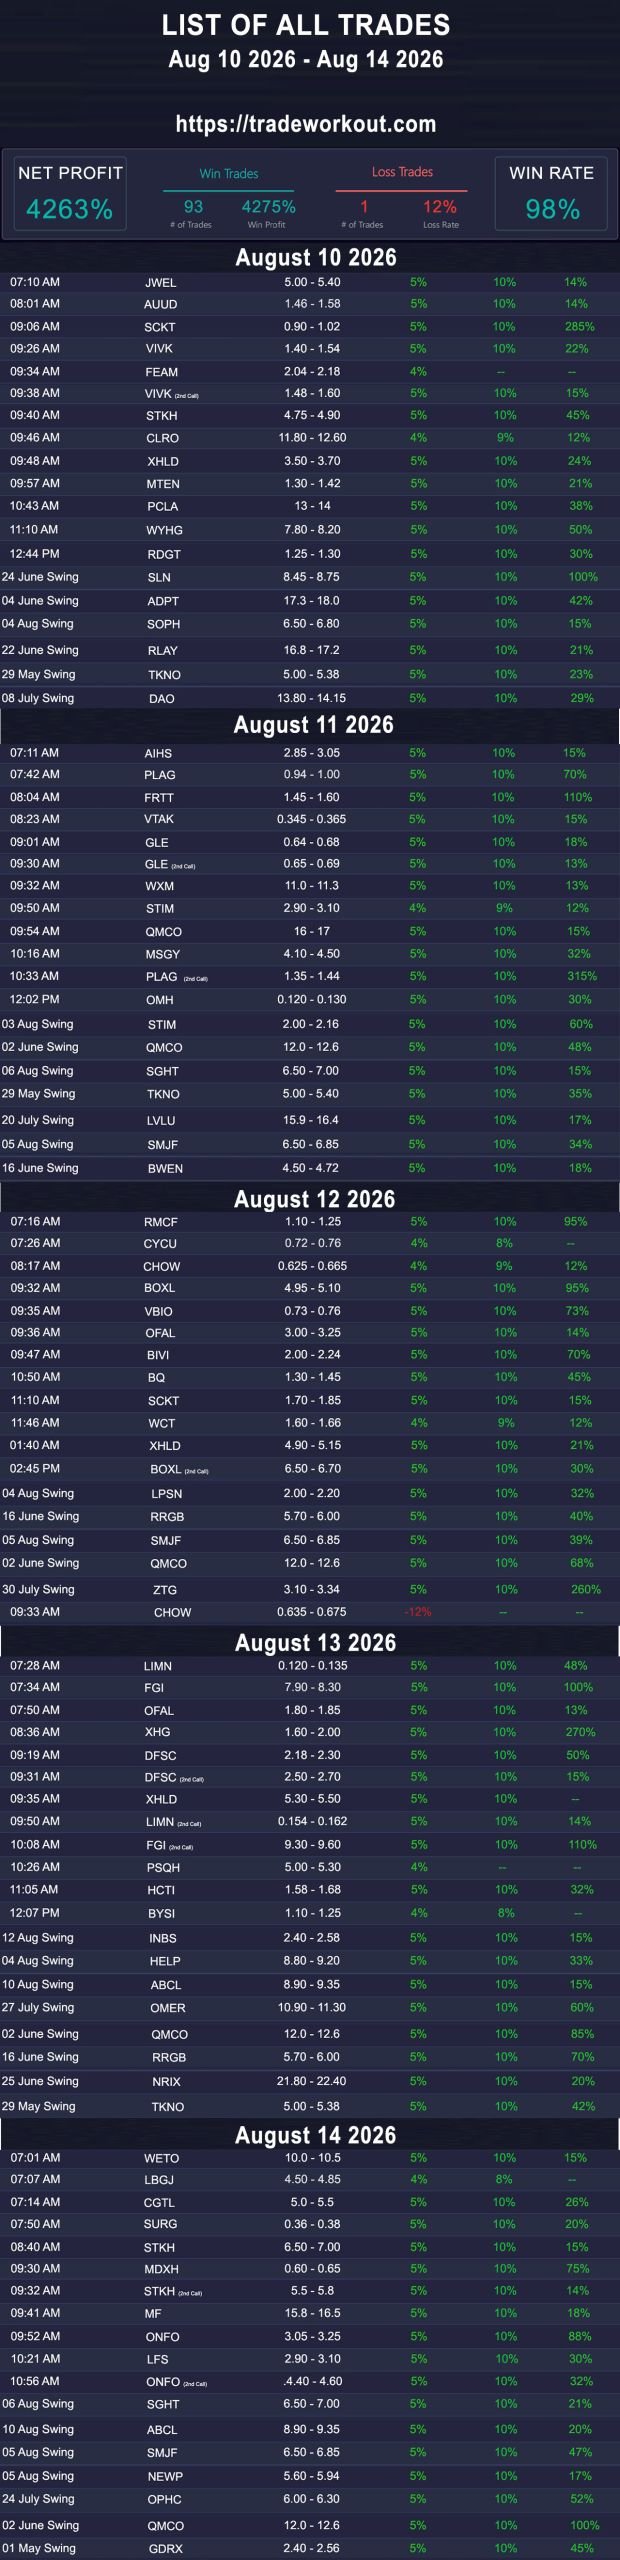Select the GDRX 01 May Swing row
The height and width of the screenshot is (2560, 620).
tap(310, 2548)
